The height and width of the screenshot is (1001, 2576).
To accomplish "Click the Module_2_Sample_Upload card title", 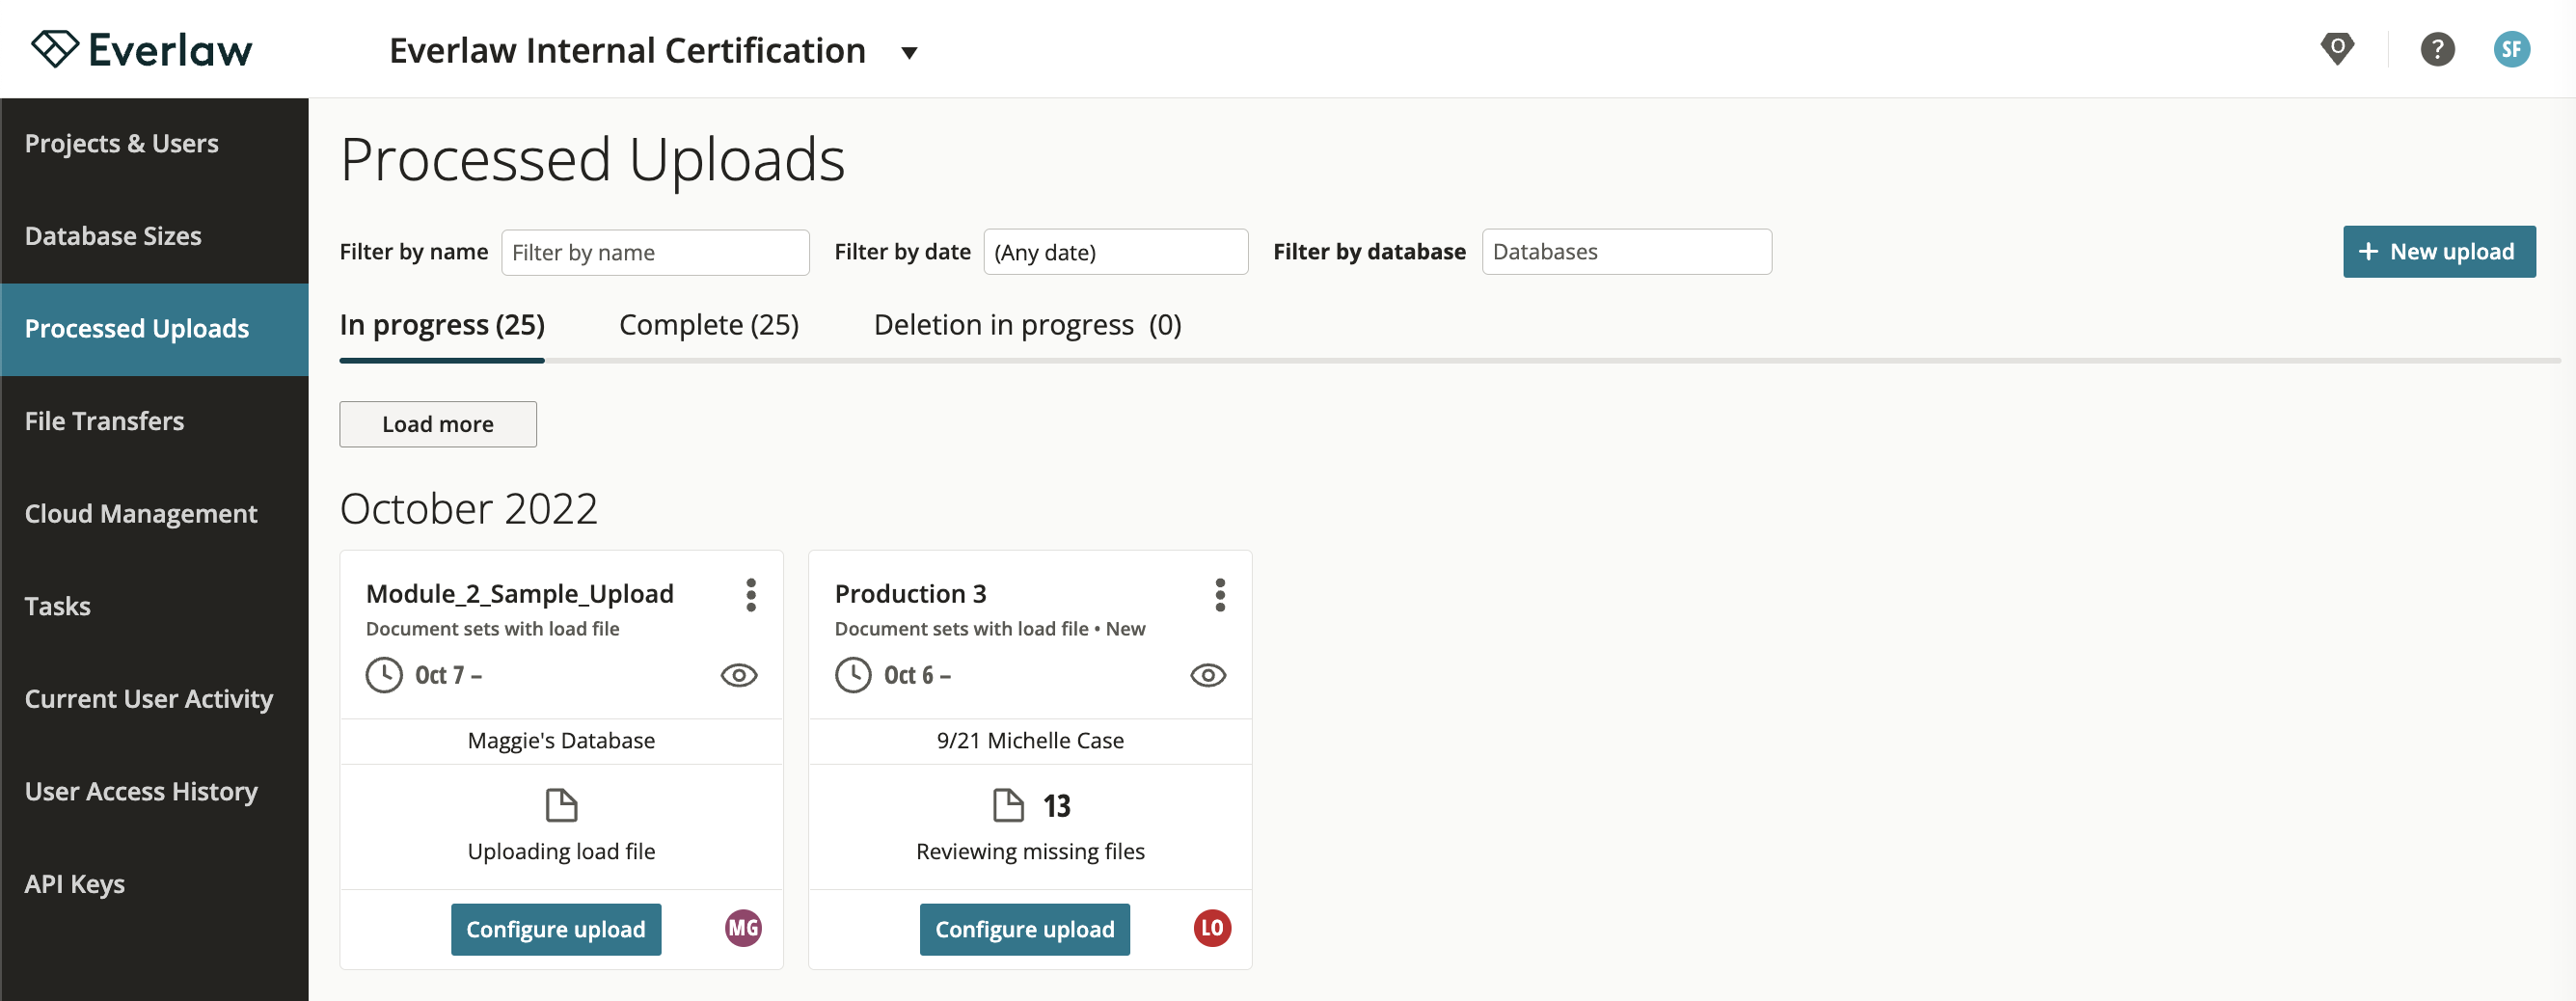I will pos(520,594).
